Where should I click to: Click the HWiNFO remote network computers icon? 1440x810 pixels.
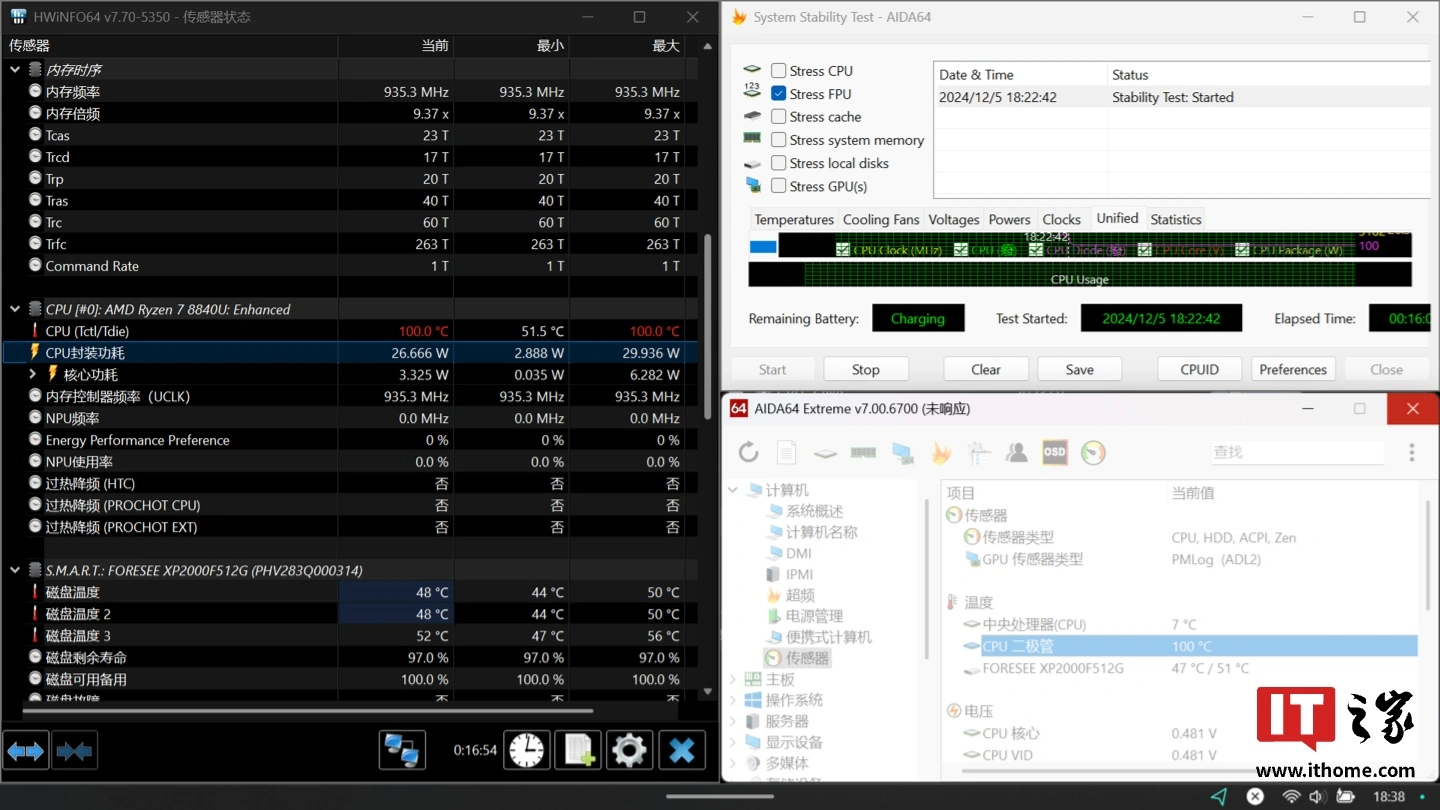(x=402, y=750)
